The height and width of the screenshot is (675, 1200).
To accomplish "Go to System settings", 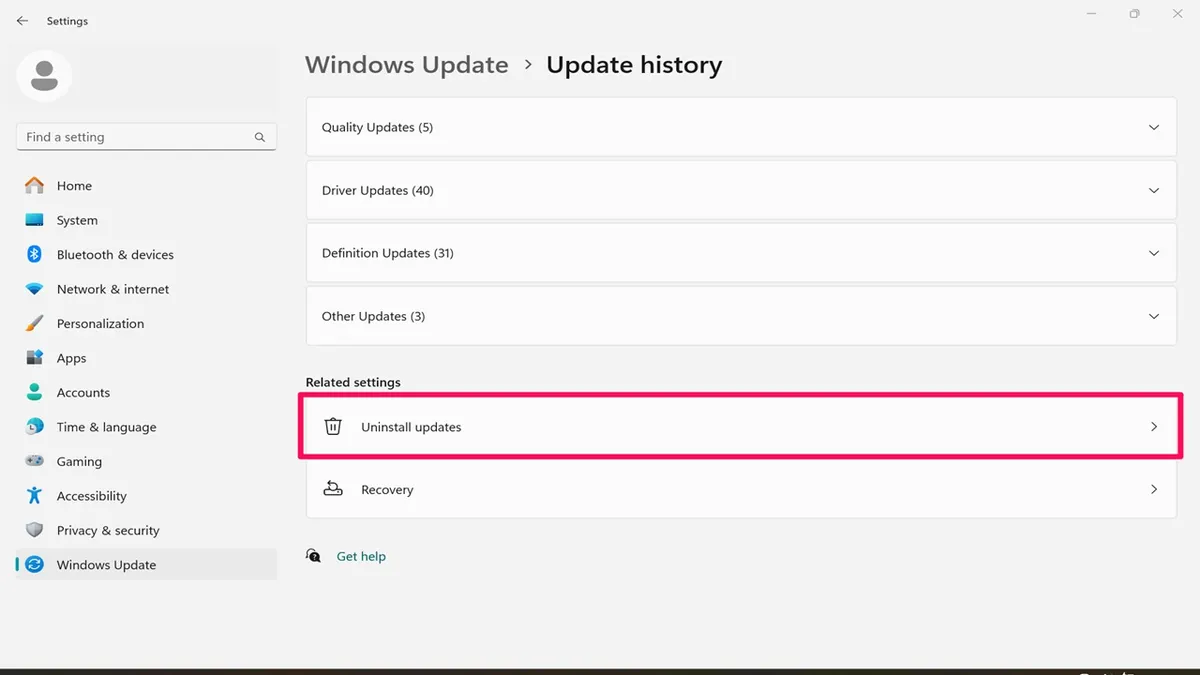I will point(146,220).
